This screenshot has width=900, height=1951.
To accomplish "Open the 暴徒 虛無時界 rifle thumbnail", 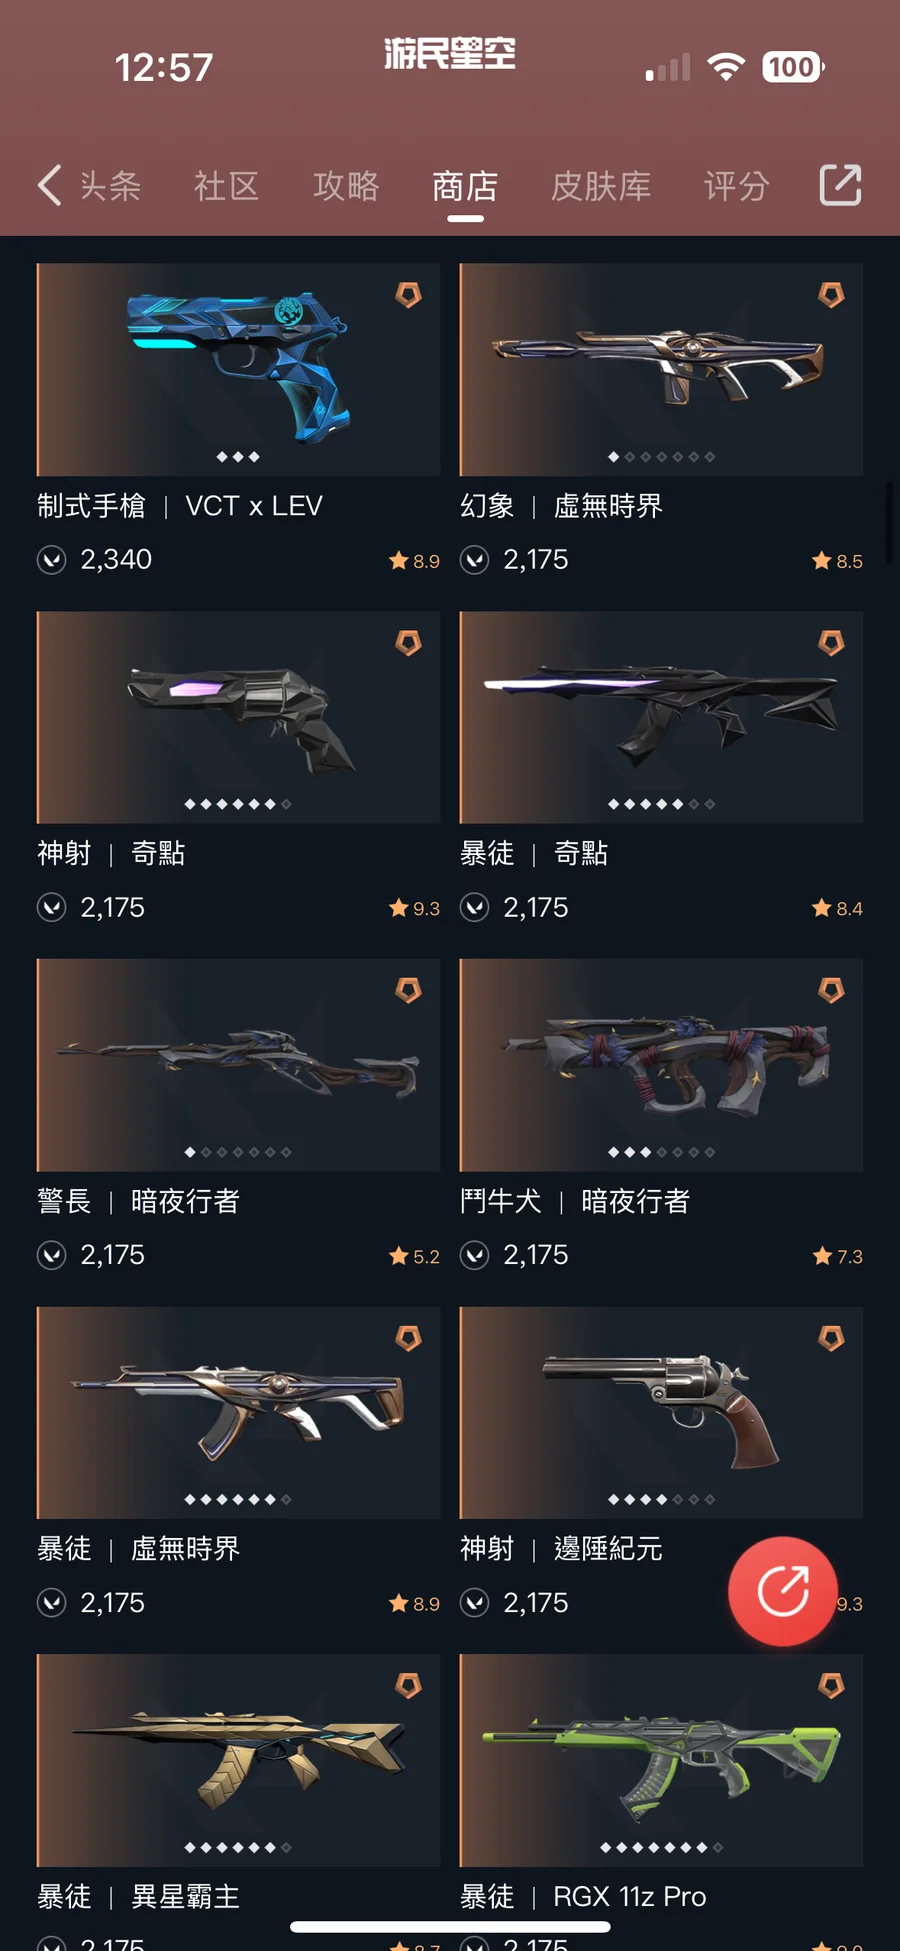I will tap(238, 1413).
